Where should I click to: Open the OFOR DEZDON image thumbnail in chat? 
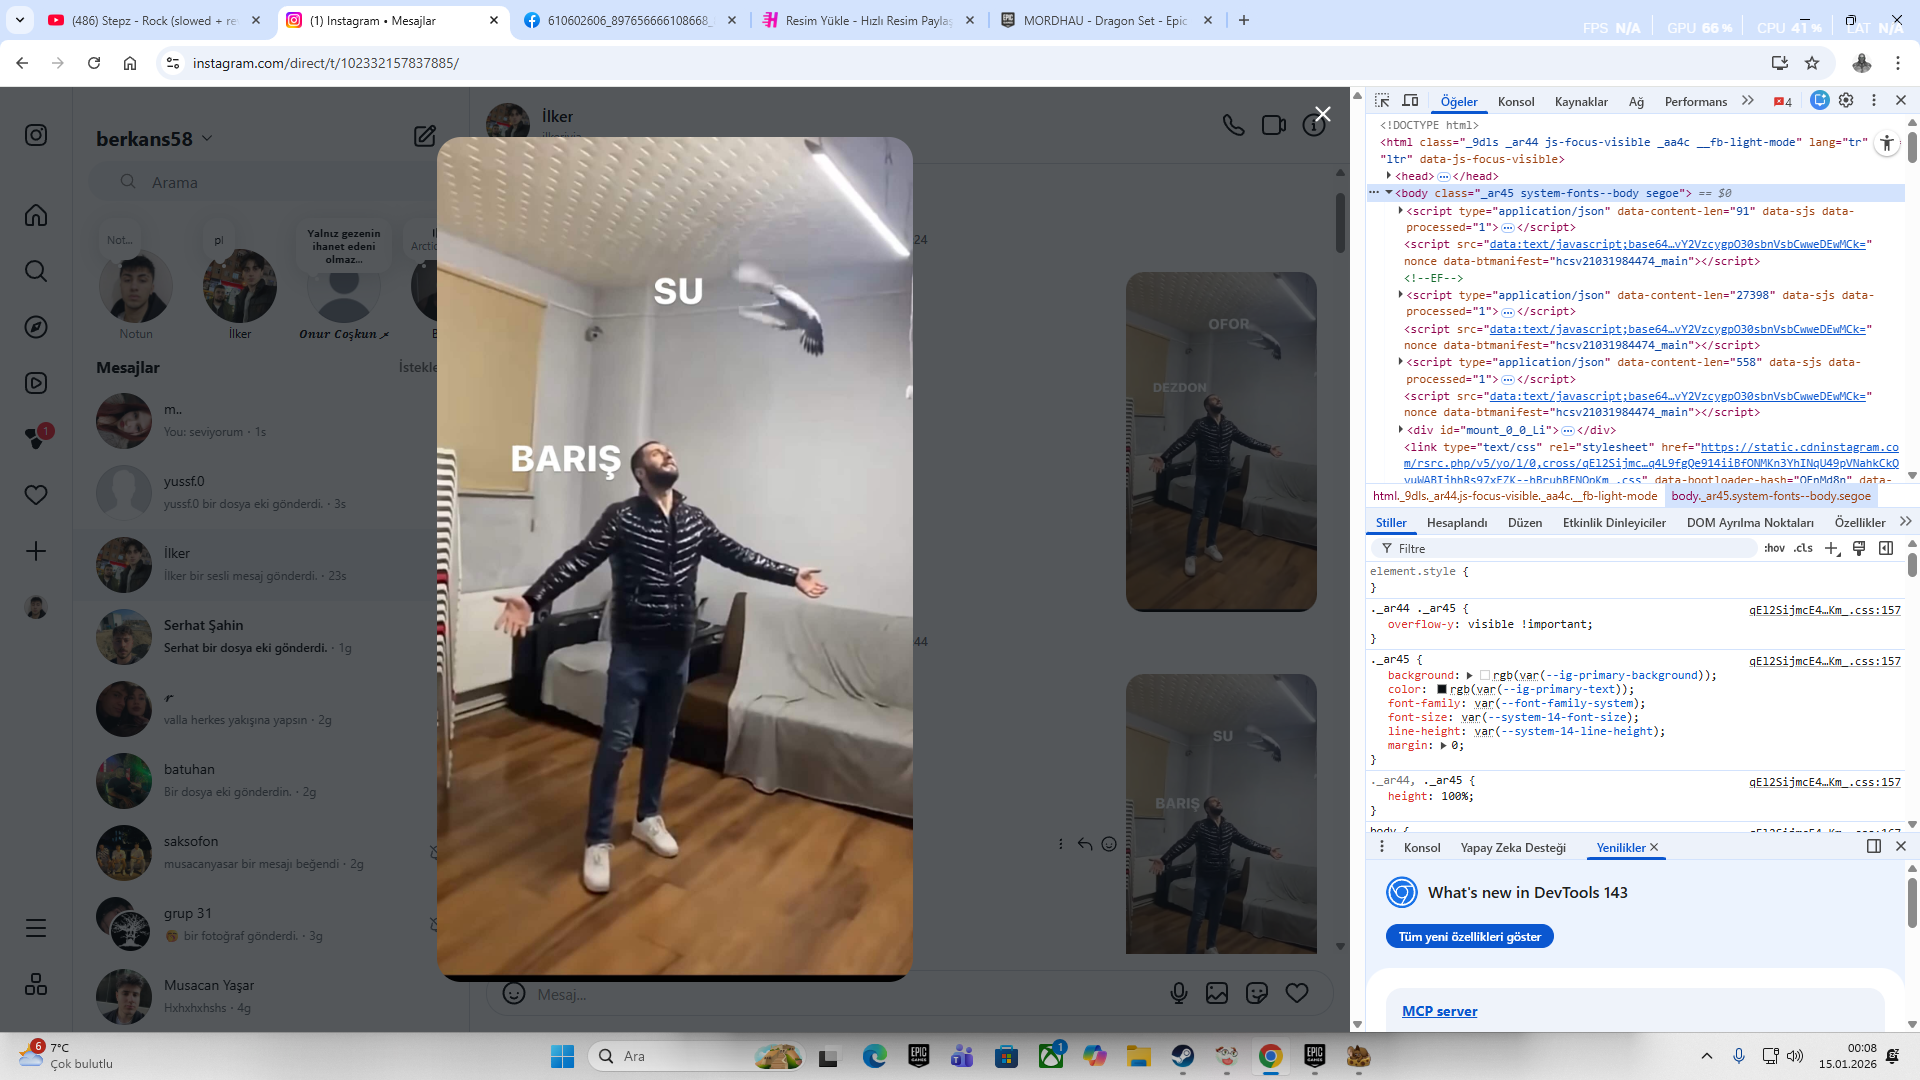click(1221, 442)
